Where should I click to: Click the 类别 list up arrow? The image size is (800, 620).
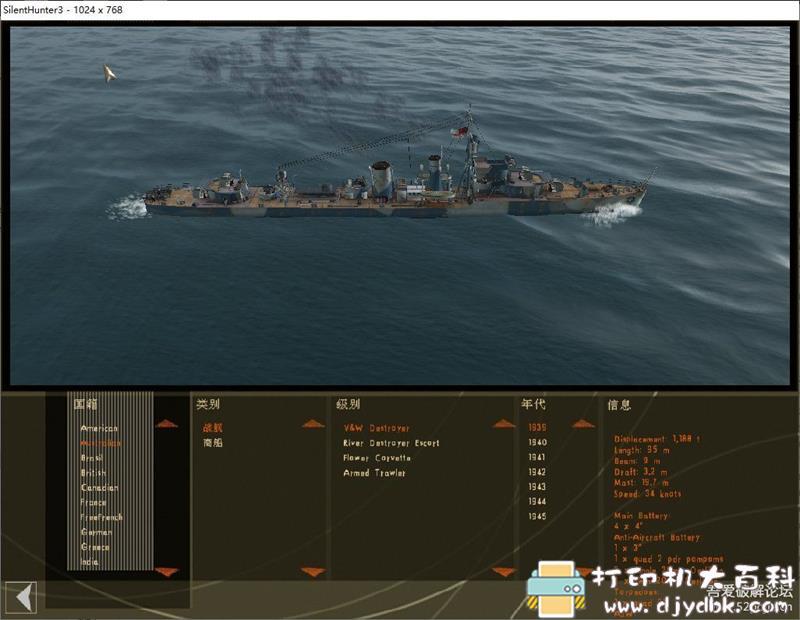pyautogui.click(x=313, y=424)
